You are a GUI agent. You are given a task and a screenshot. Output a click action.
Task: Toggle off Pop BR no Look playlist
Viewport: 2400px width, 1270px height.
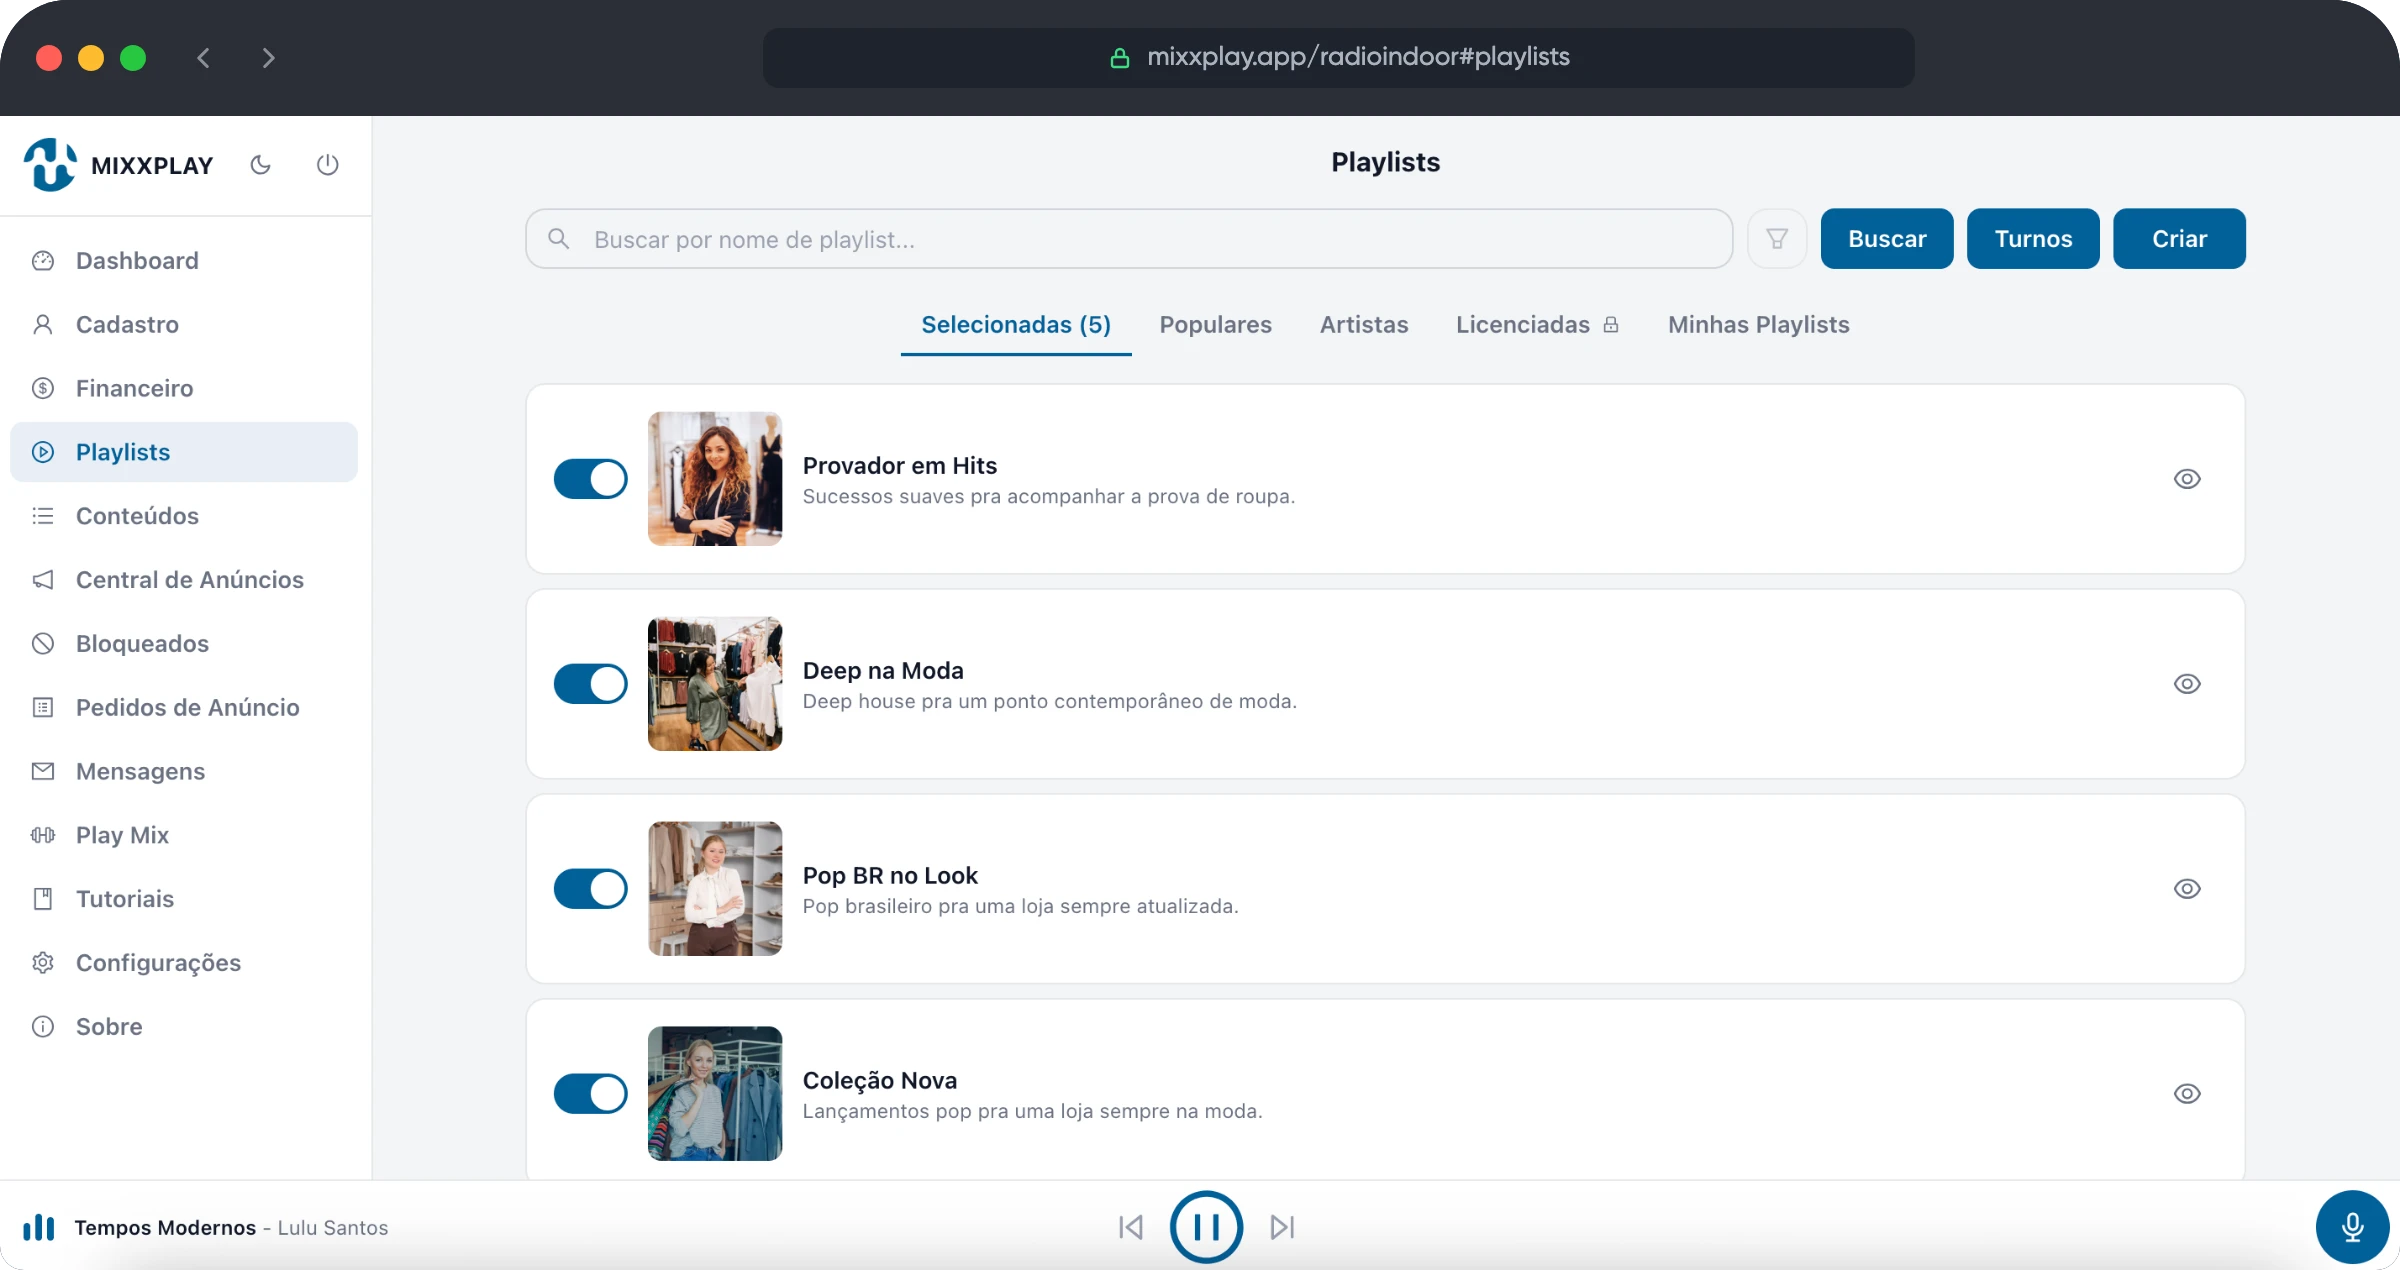pyautogui.click(x=591, y=889)
